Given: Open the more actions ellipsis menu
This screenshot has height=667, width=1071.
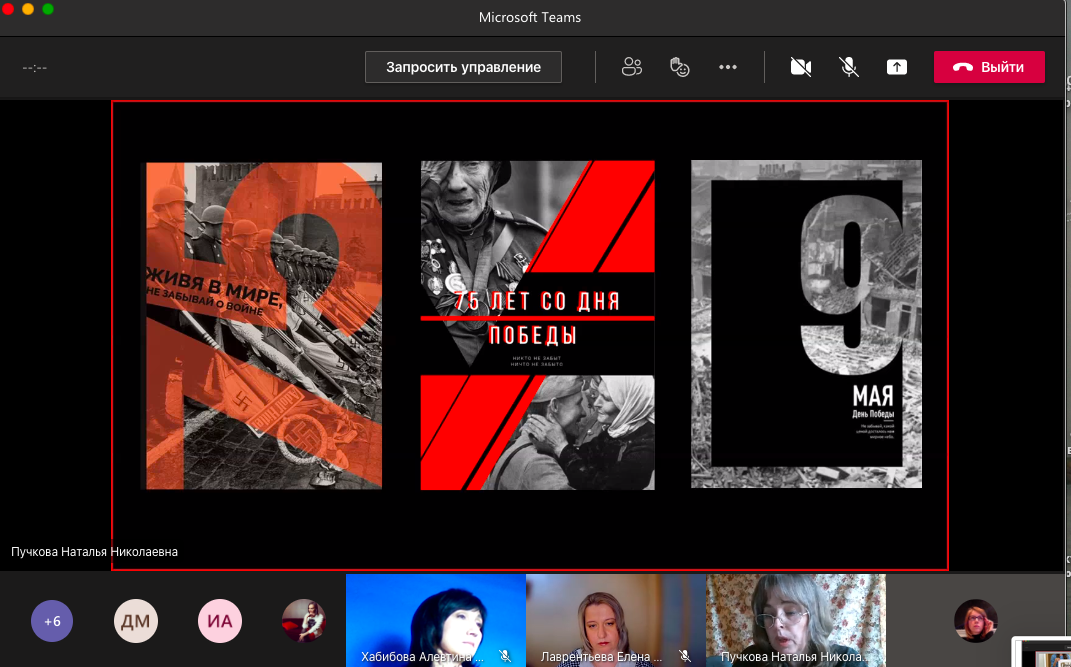Looking at the screenshot, I should coord(728,67).
